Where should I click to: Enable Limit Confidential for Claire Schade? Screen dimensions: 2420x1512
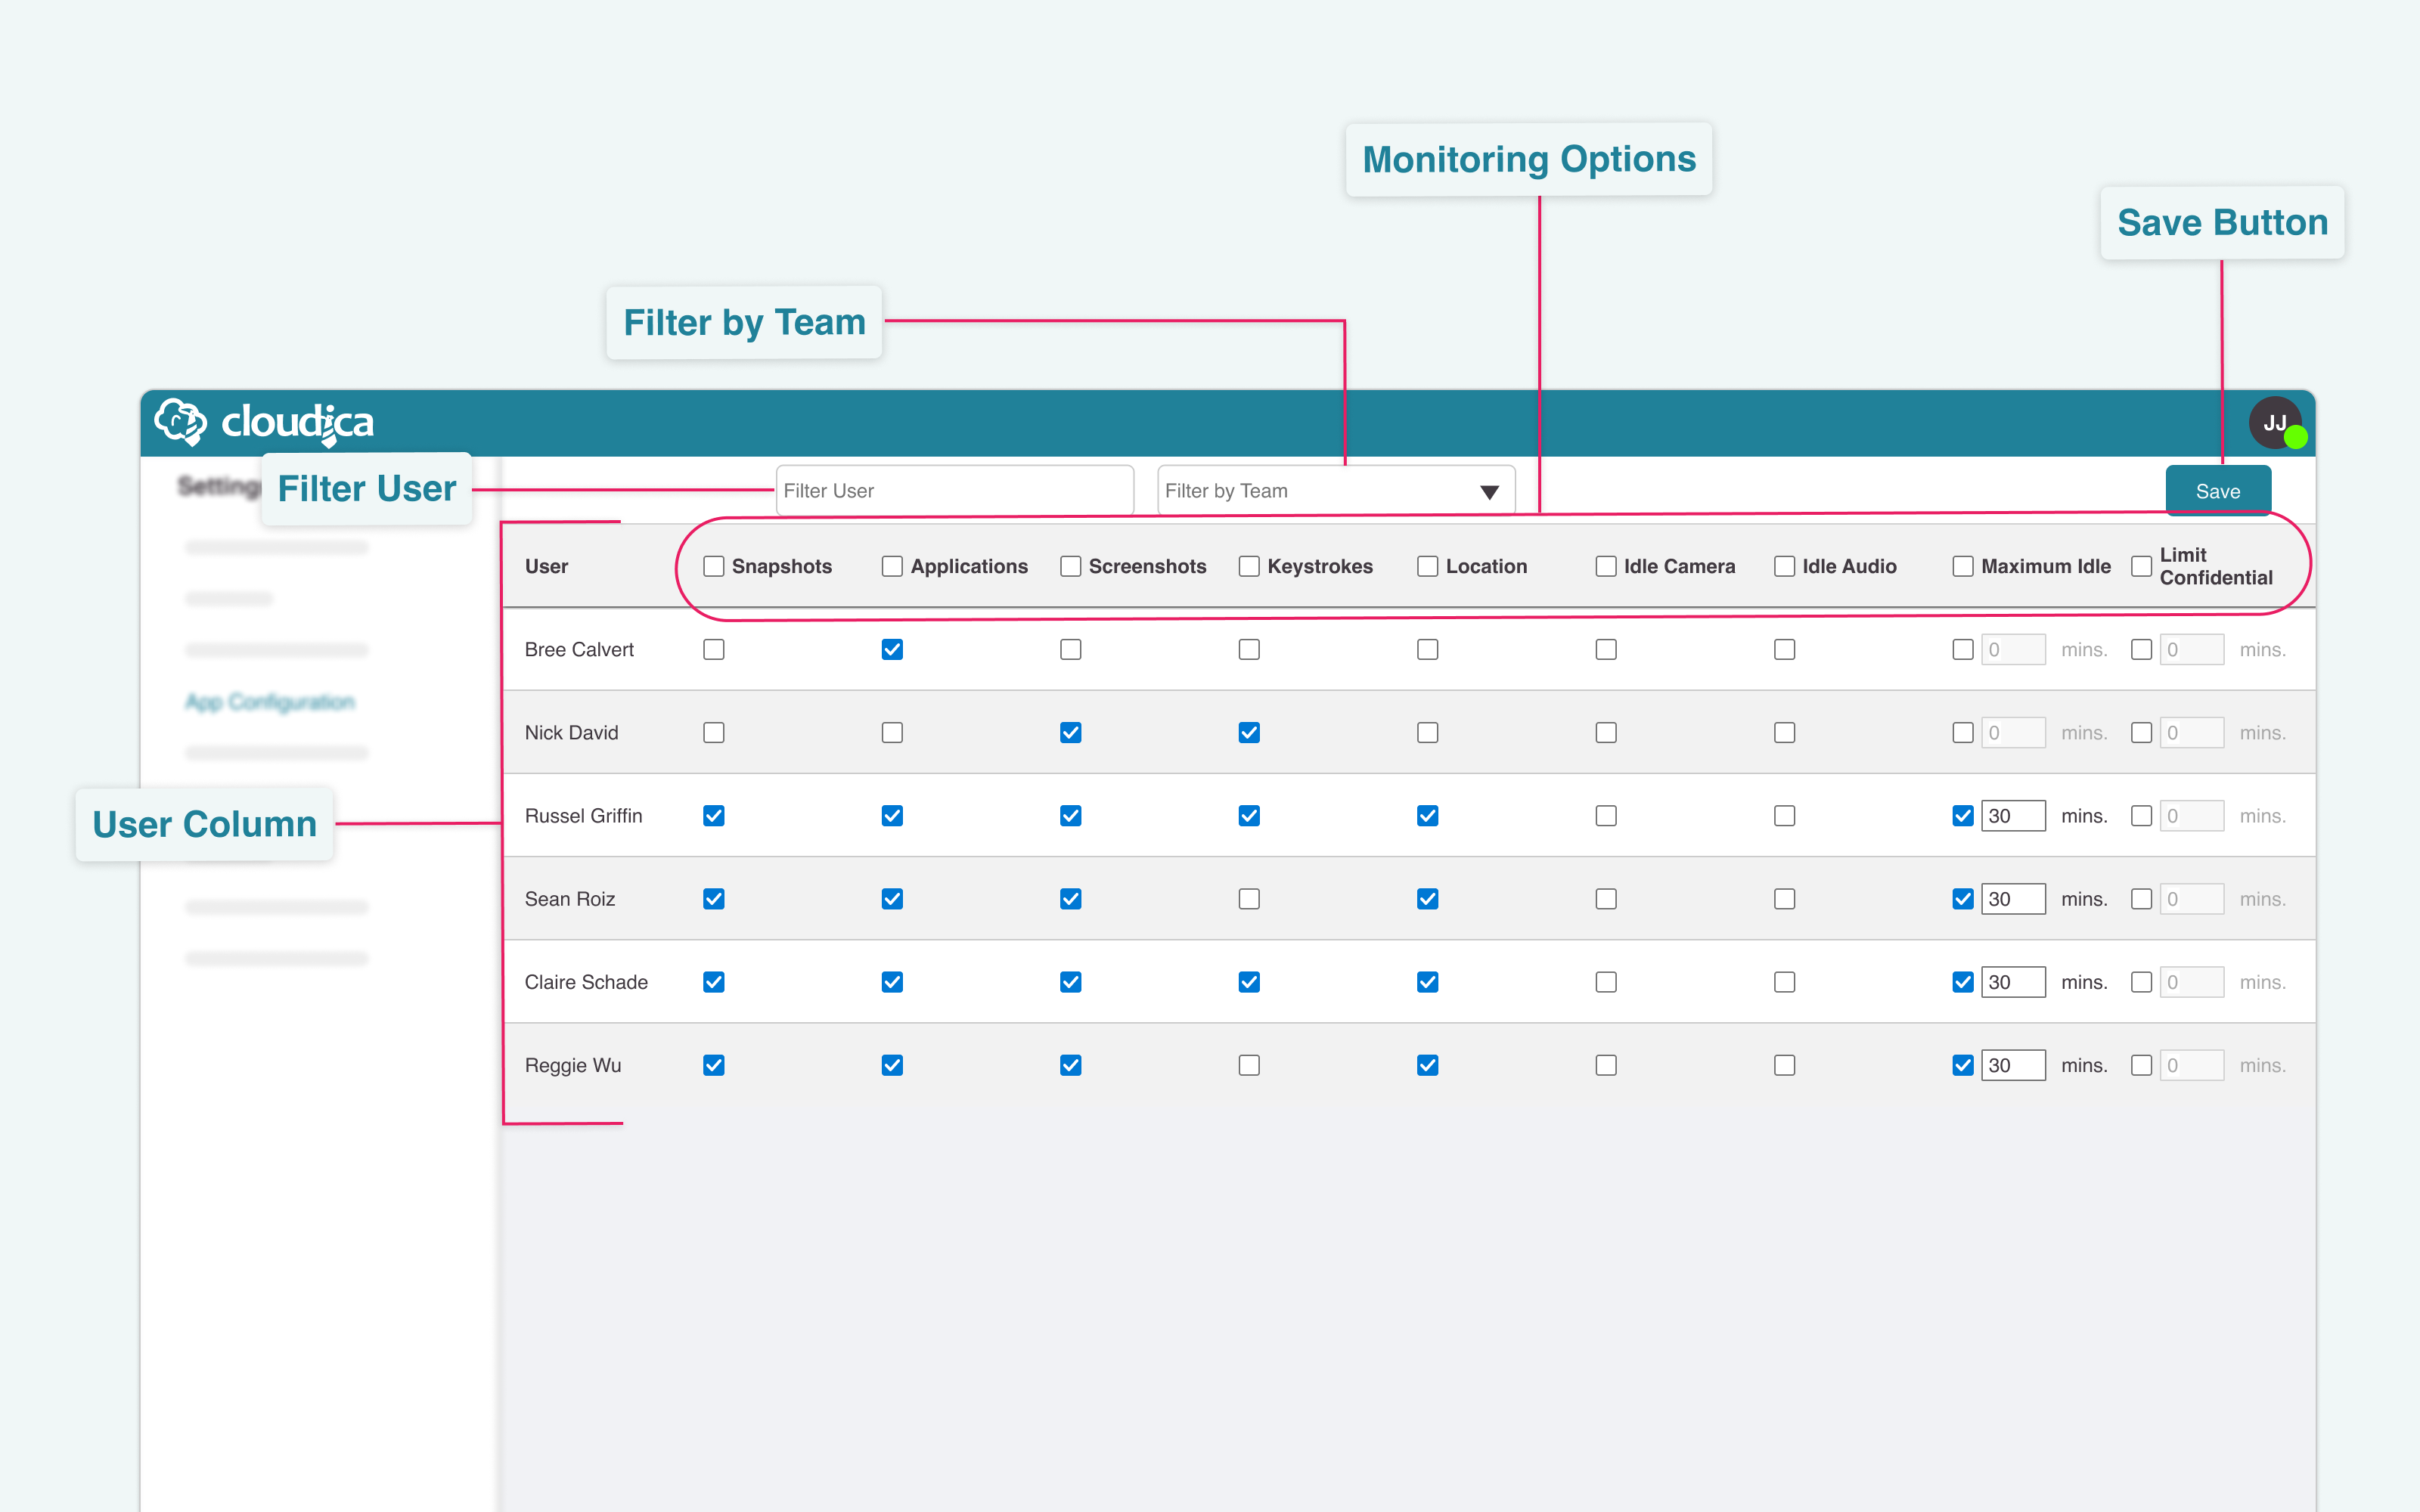pos(2141,981)
